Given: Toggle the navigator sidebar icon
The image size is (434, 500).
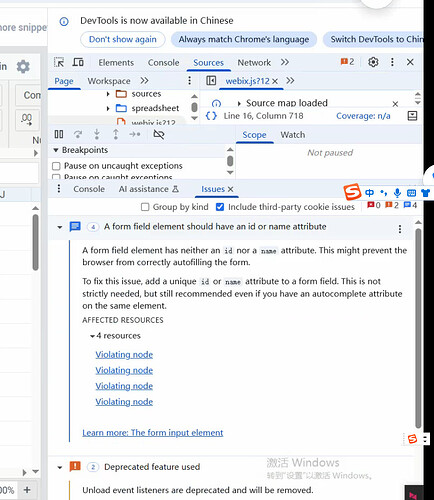Looking at the screenshot, I should pyautogui.click(x=211, y=81).
